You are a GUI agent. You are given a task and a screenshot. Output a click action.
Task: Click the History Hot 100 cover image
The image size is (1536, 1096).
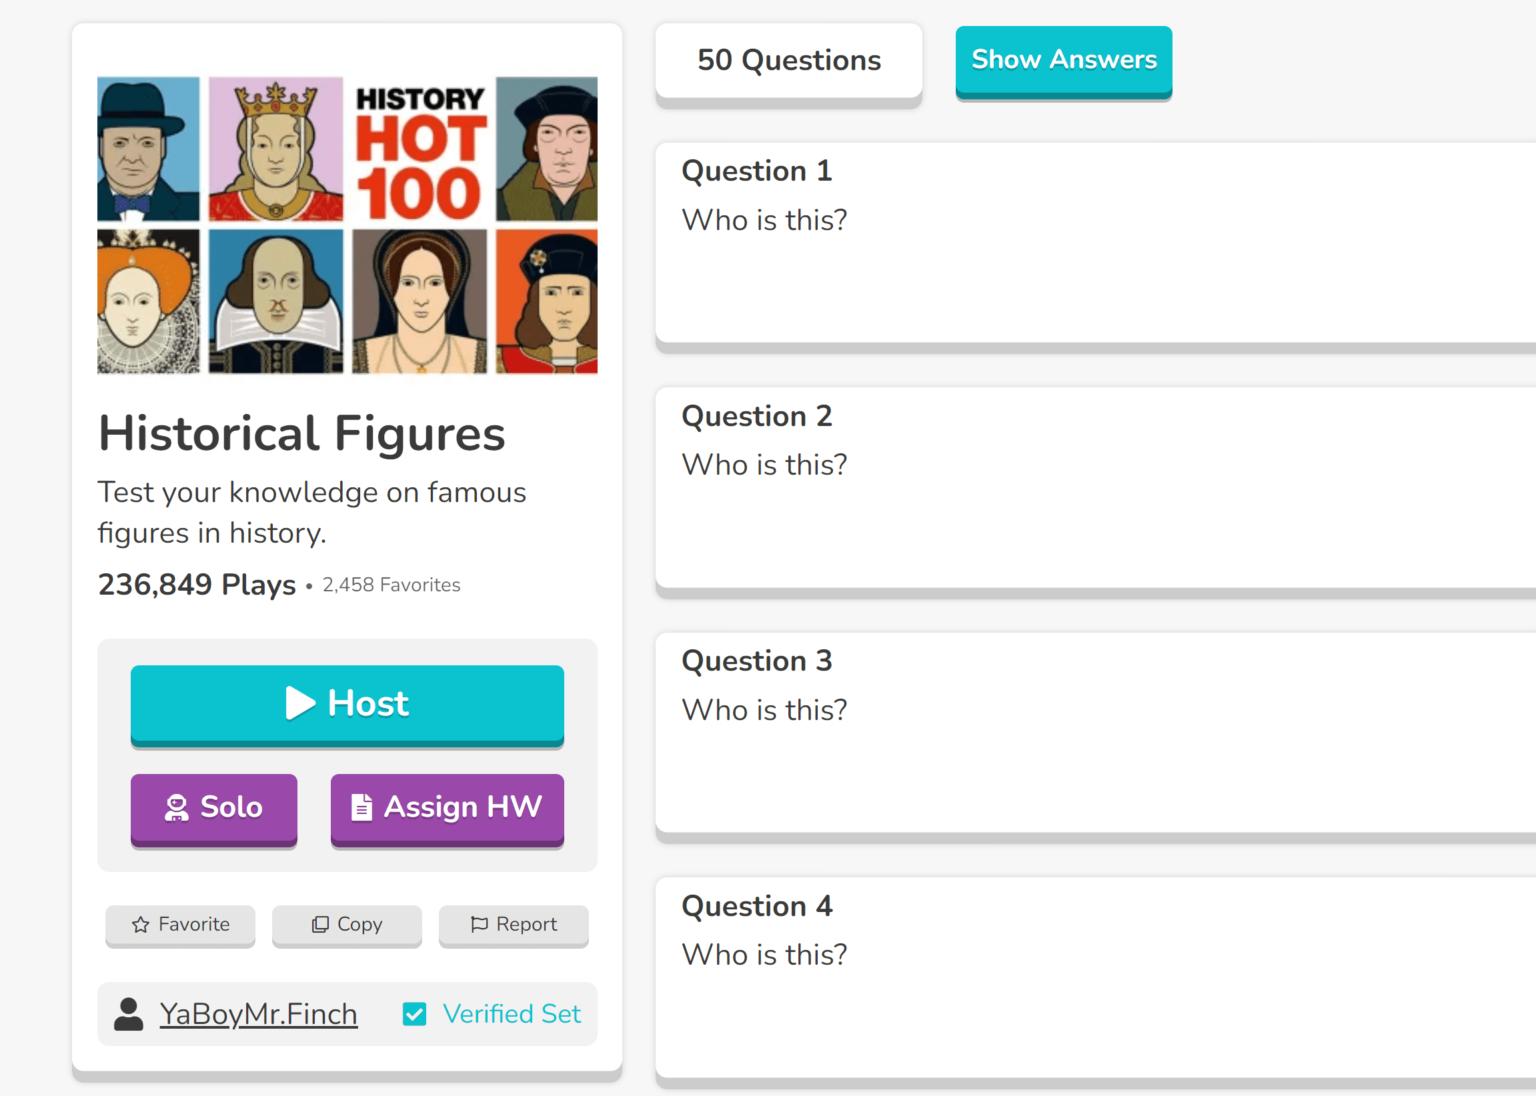click(347, 225)
